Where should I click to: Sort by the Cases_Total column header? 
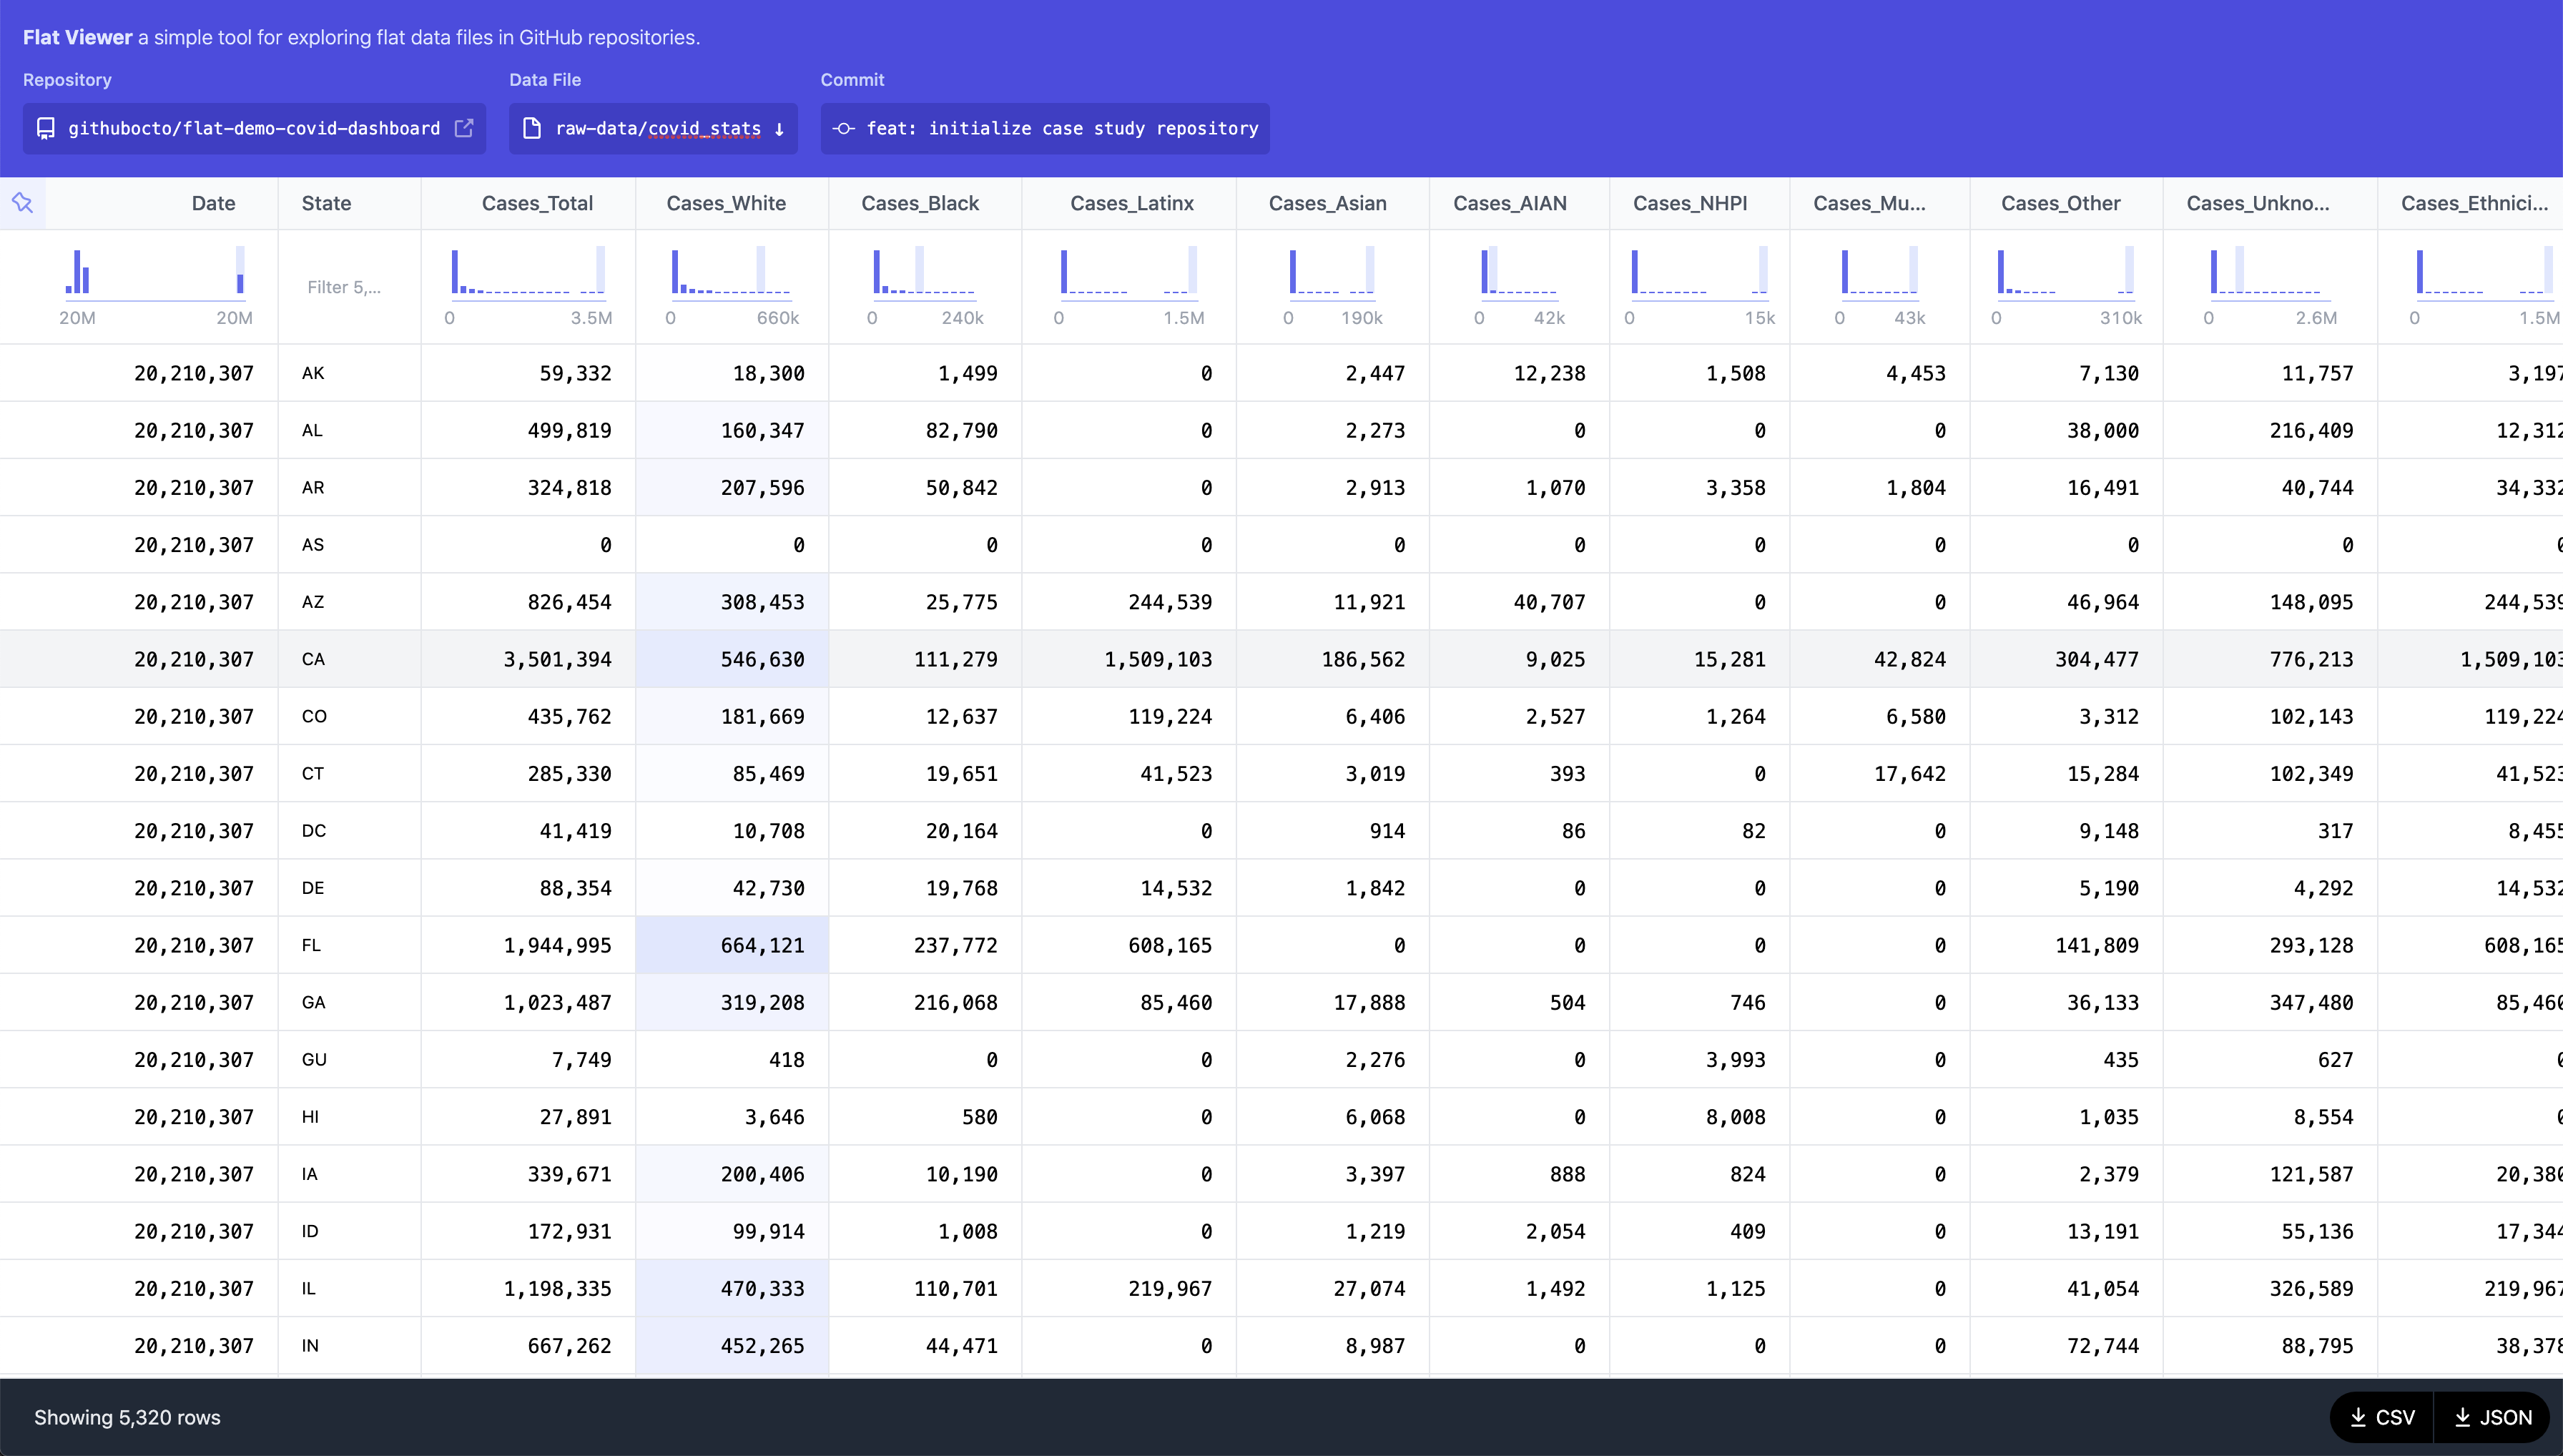(537, 203)
